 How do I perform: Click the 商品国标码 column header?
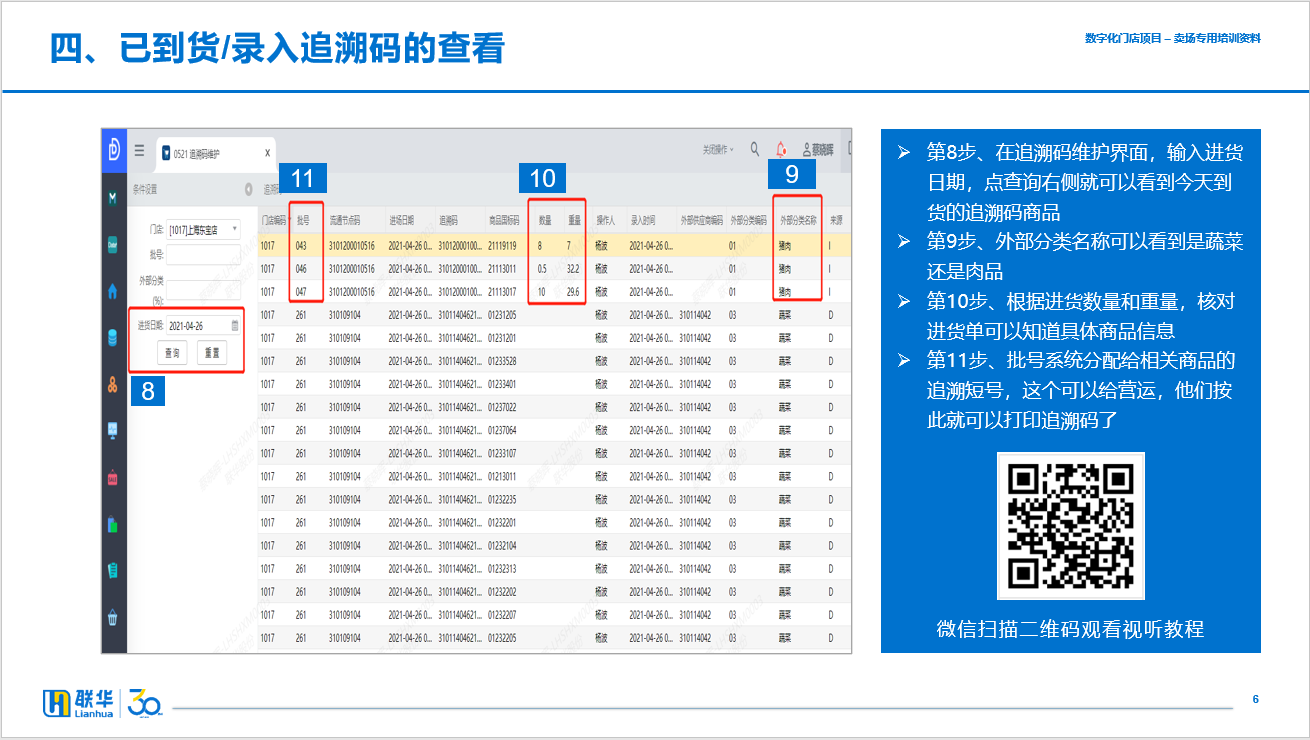(504, 219)
